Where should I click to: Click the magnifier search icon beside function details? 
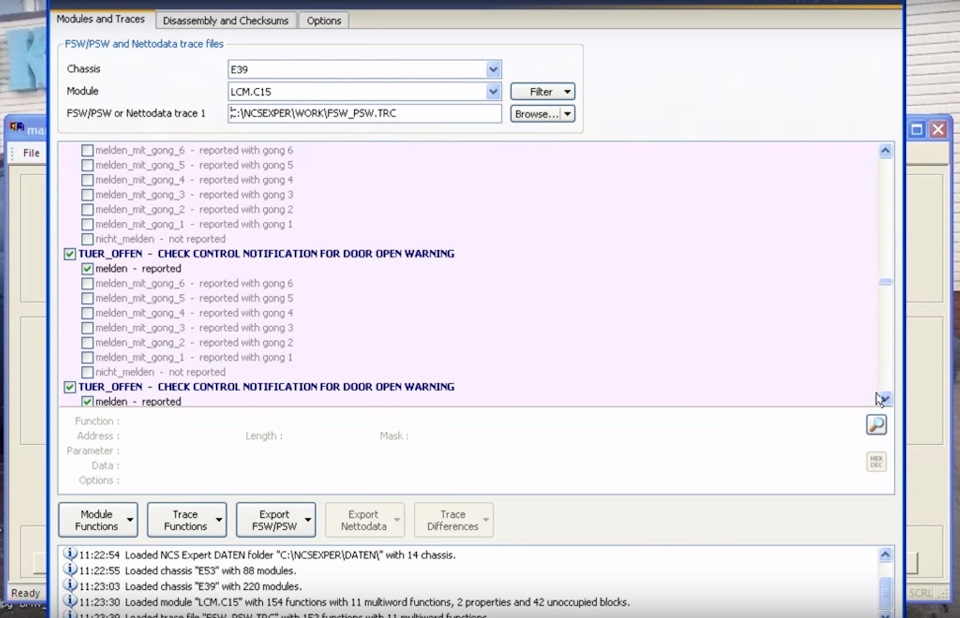coord(876,424)
